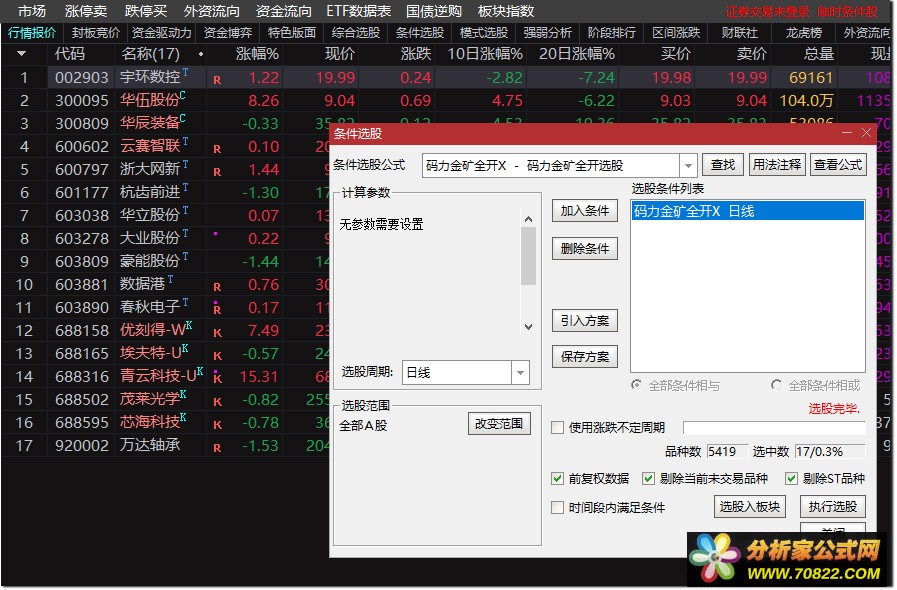The image size is (897, 590).
Task: Click the K marker on 茂莱光学 row
Action: click(217, 402)
